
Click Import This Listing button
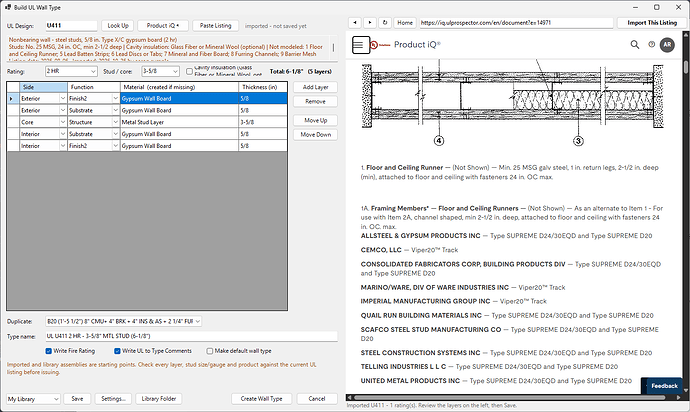tap(652, 22)
